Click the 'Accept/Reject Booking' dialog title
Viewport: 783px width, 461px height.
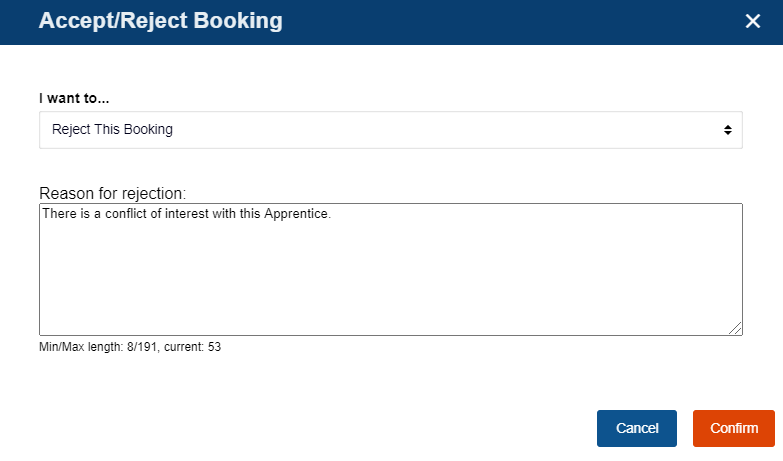point(160,21)
